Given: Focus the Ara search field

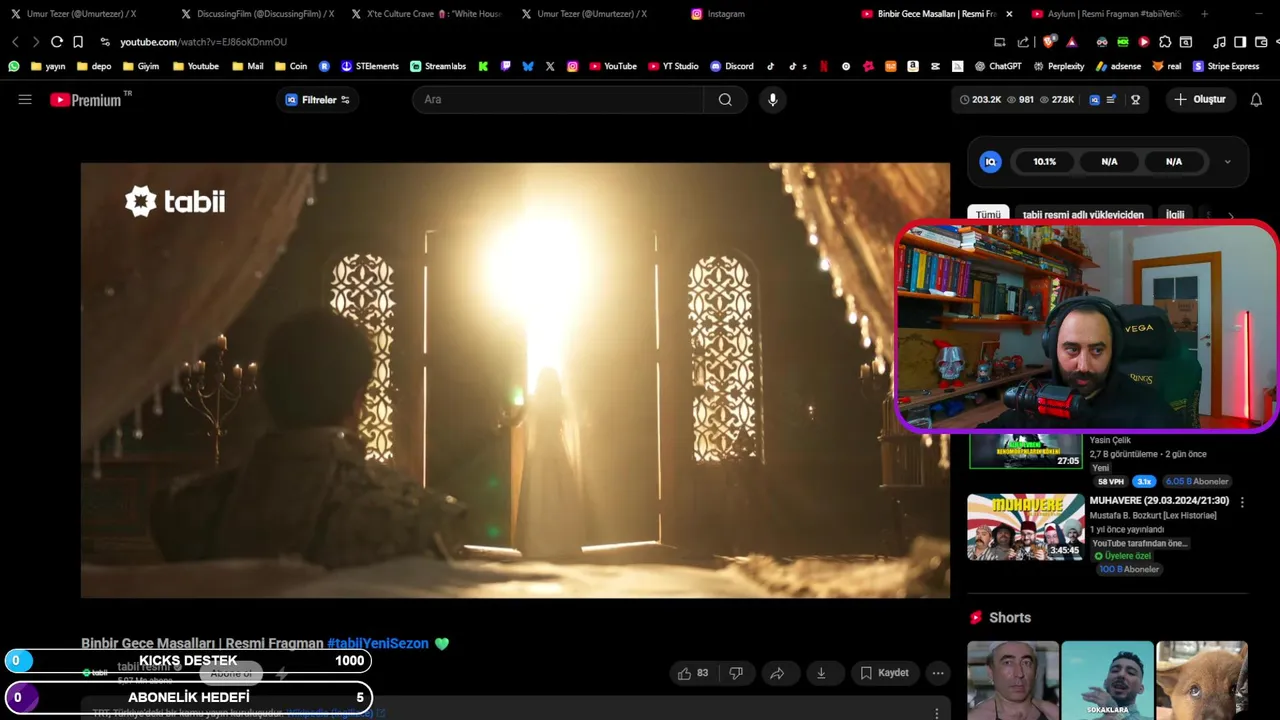Looking at the screenshot, I should click(x=558, y=100).
